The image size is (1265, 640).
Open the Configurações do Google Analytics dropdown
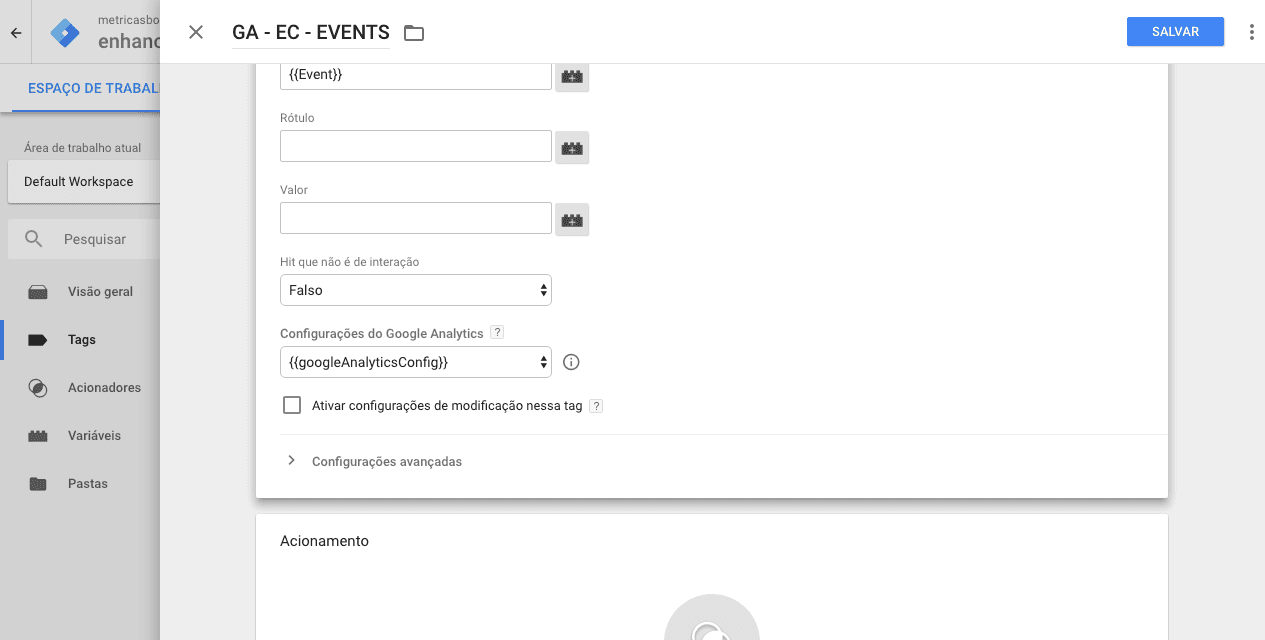(415, 362)
